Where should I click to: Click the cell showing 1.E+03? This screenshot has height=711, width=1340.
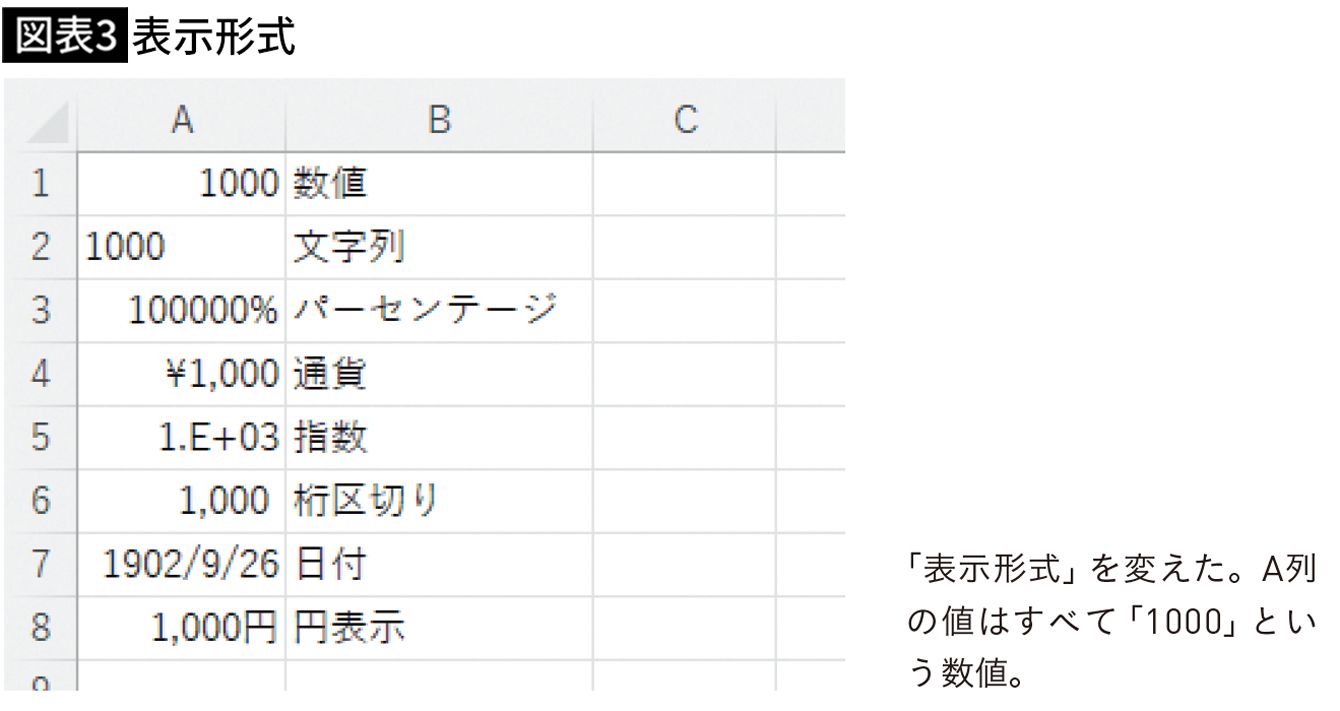pyautogui.click(x=181, y=438)
